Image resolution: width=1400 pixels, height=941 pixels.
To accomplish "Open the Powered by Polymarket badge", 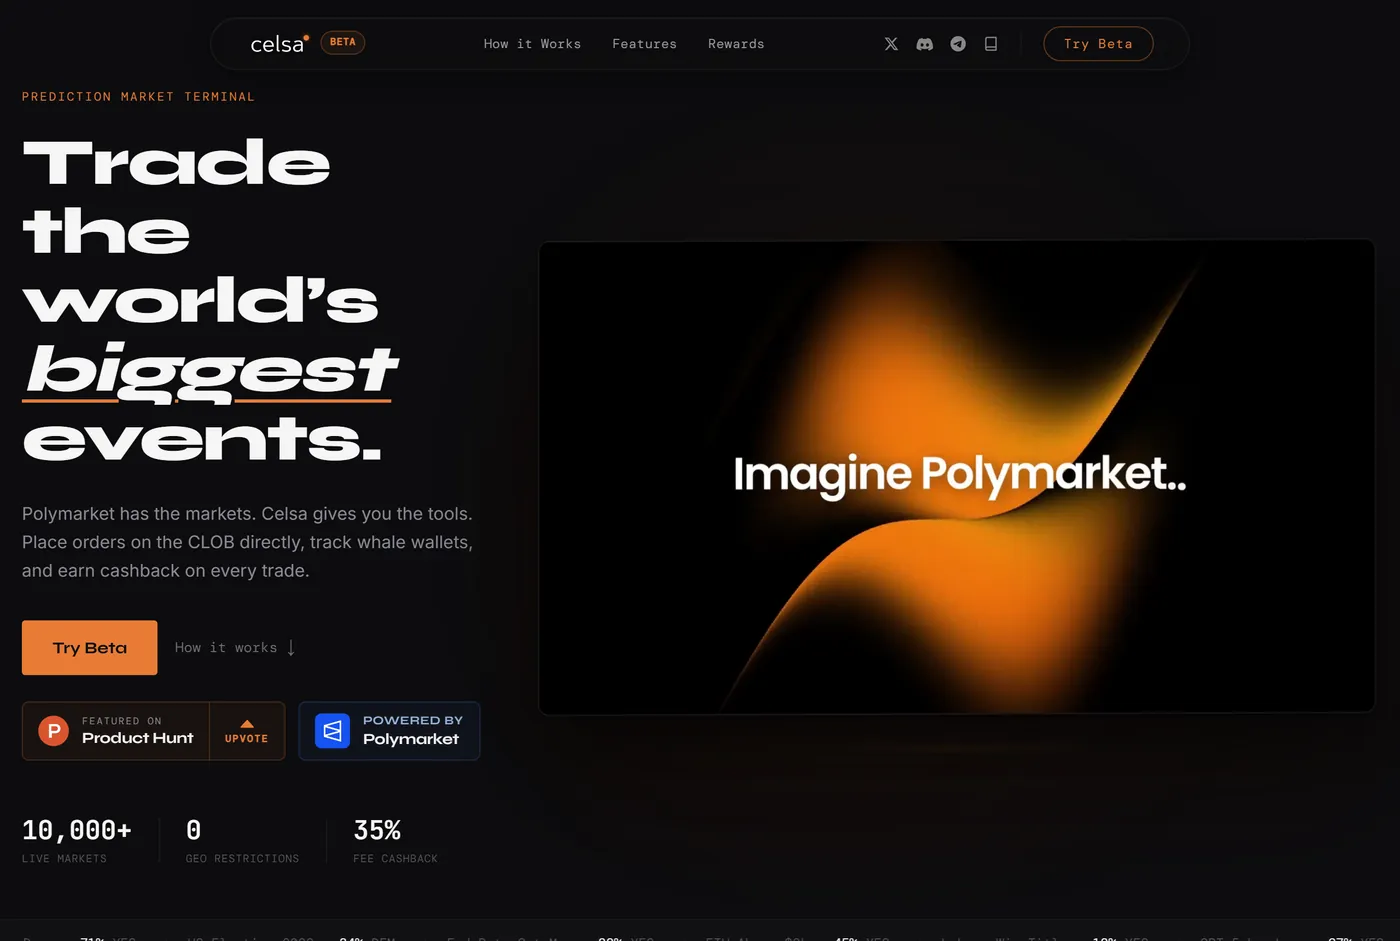I will point(389,731).
